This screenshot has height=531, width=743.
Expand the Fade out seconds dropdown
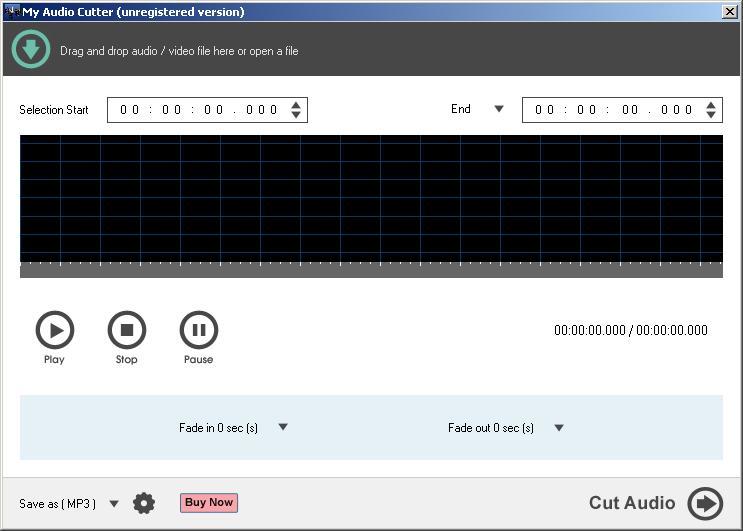559,428
